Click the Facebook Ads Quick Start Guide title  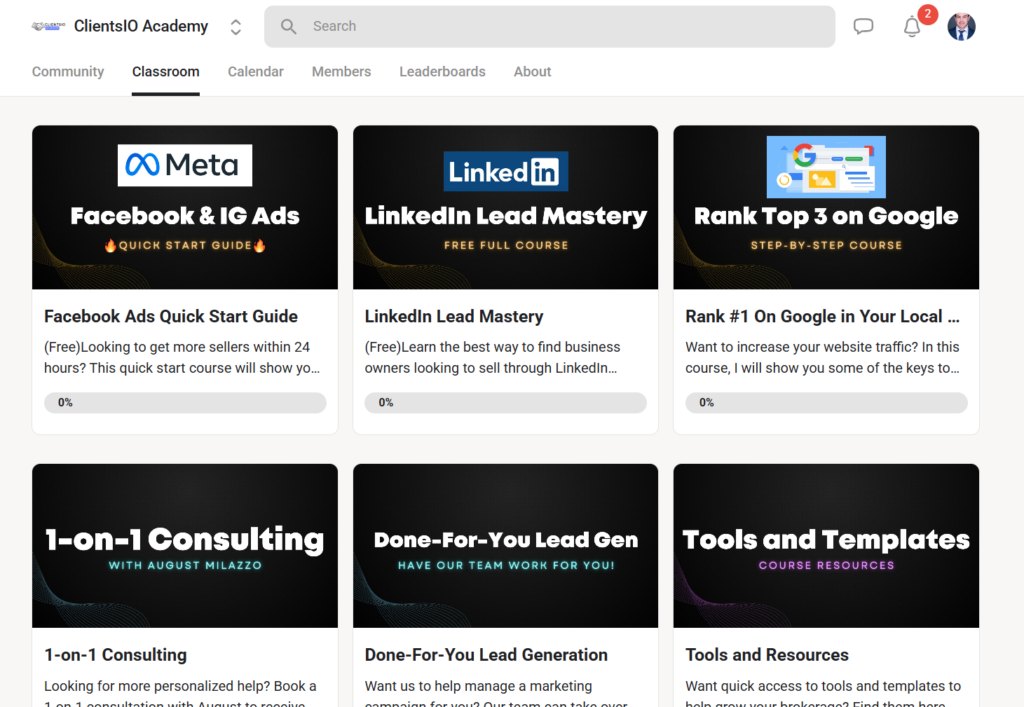(171, 316)
